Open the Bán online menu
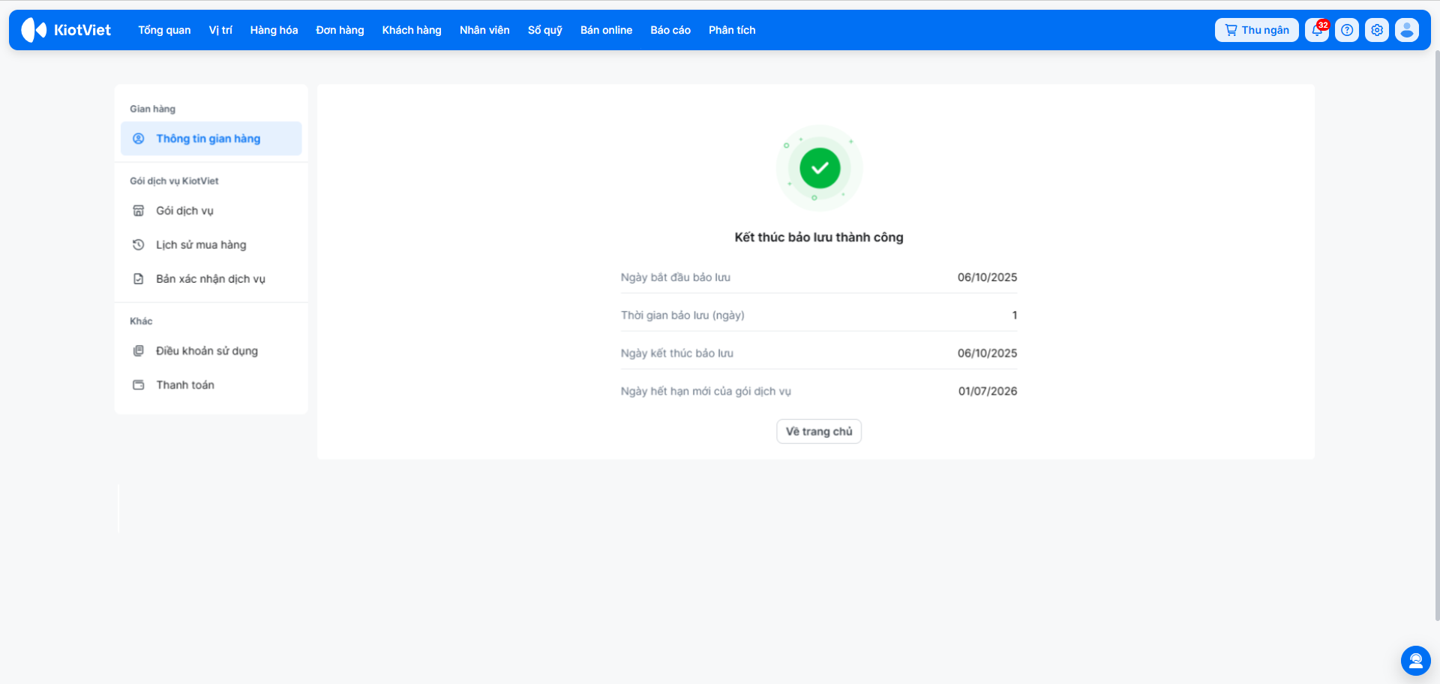 click(606, 30)
